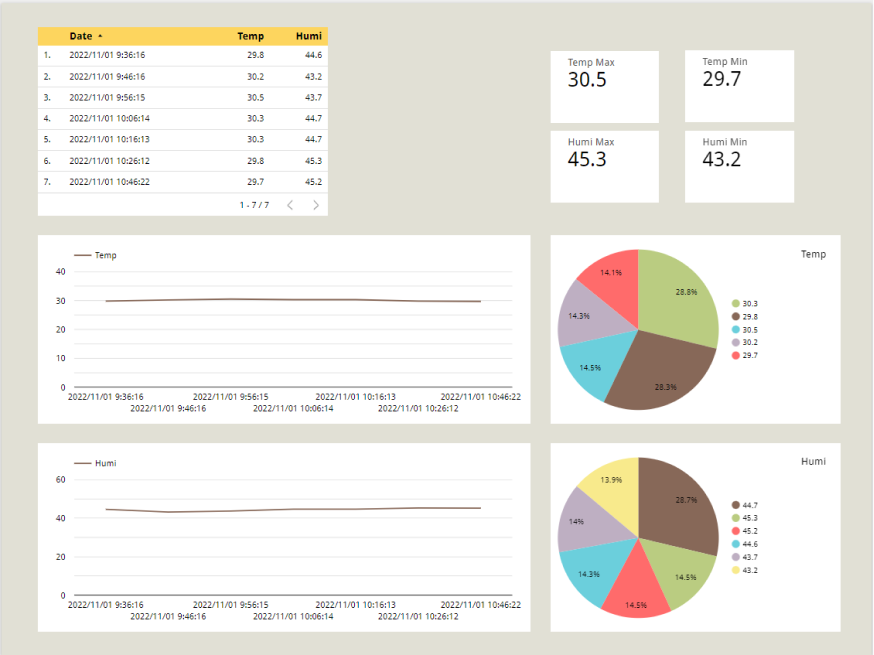
Task: Select the Humi Min scorecard
Action: point(739,167)
